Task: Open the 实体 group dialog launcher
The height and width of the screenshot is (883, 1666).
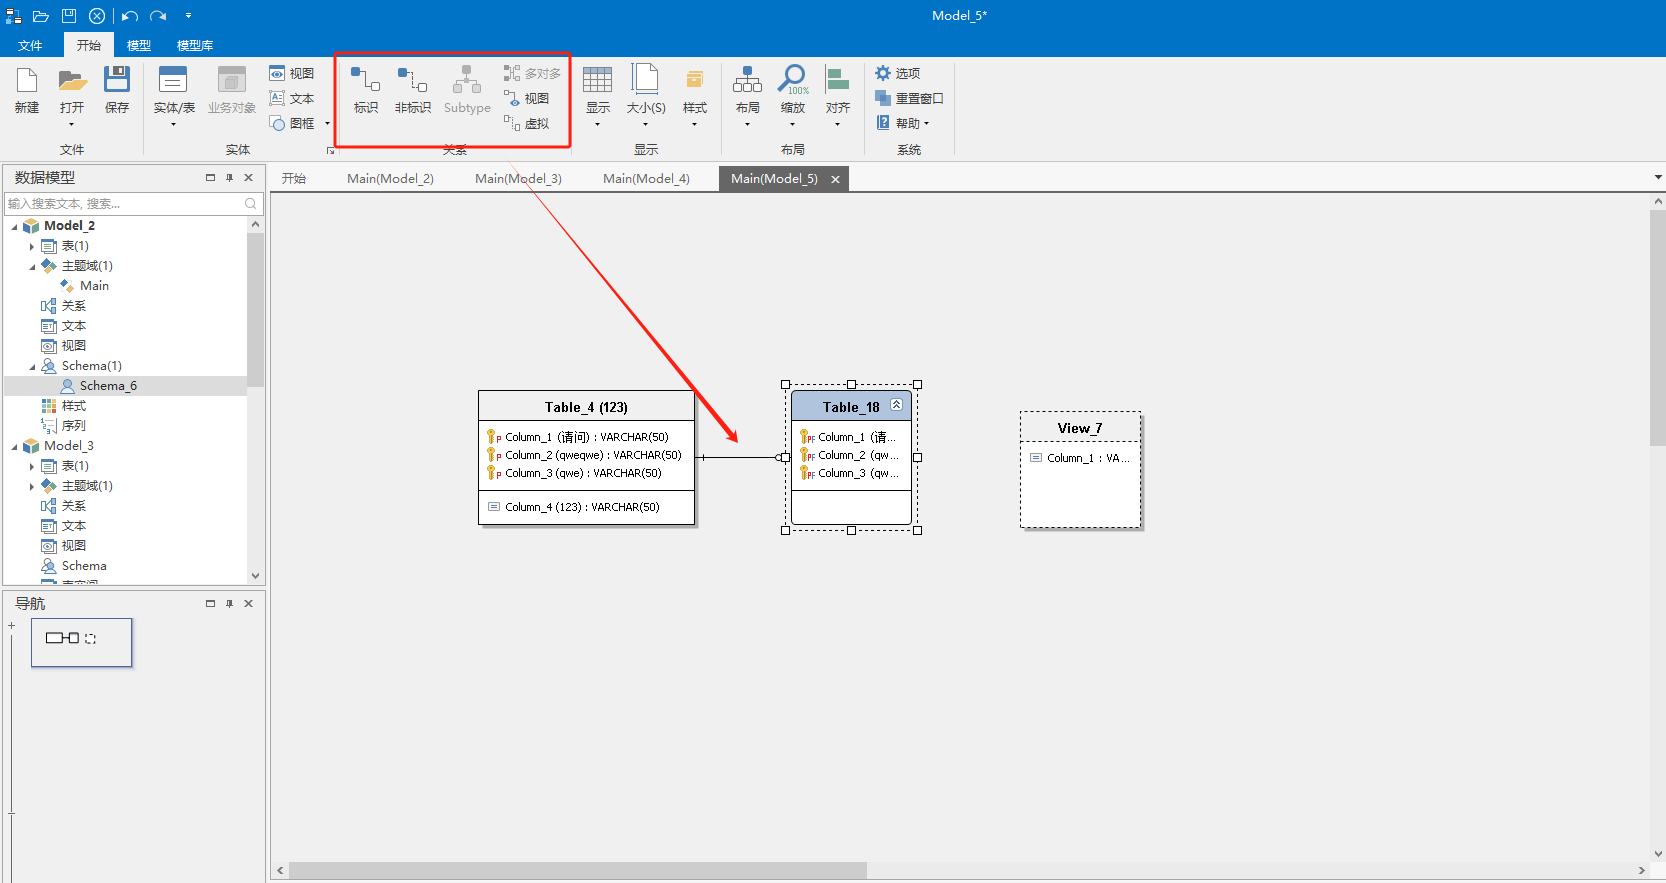Action: [x=331, y=151]
